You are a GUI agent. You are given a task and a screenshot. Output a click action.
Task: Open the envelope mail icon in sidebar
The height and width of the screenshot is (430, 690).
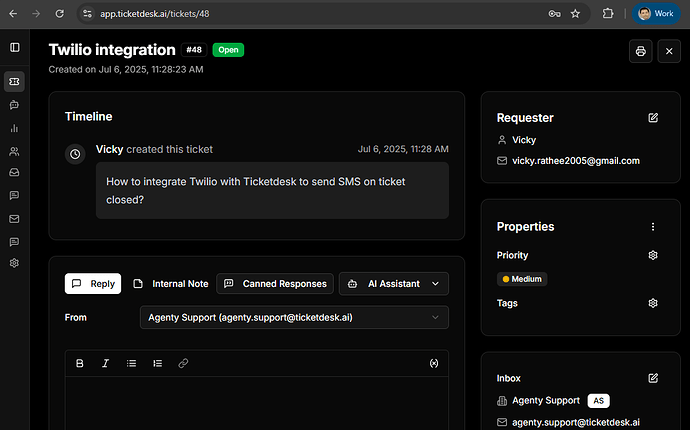click(x=14, y=219)
